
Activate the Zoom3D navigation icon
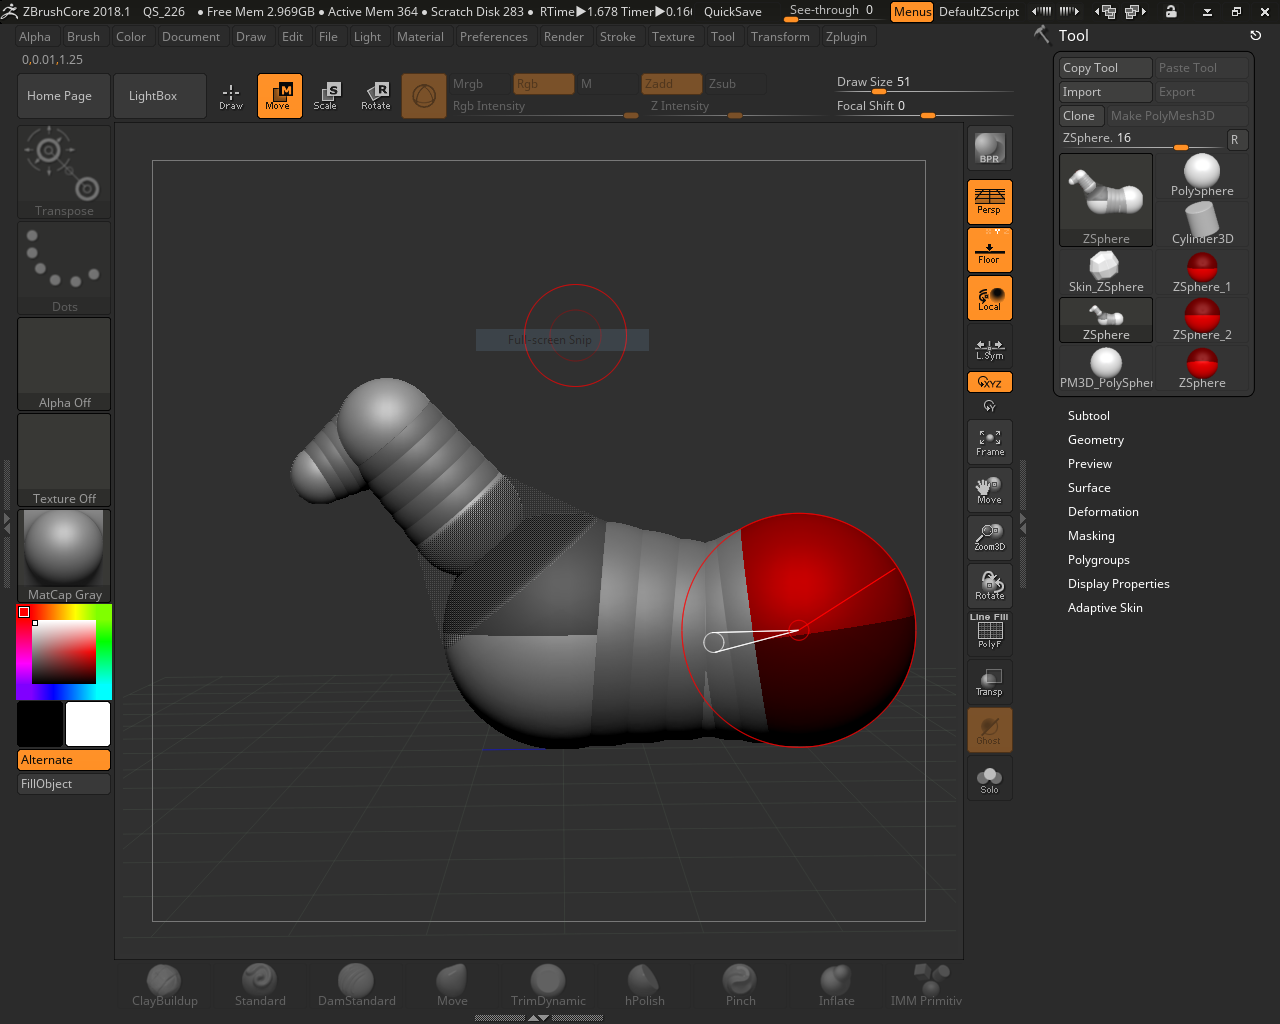point(988,537)
